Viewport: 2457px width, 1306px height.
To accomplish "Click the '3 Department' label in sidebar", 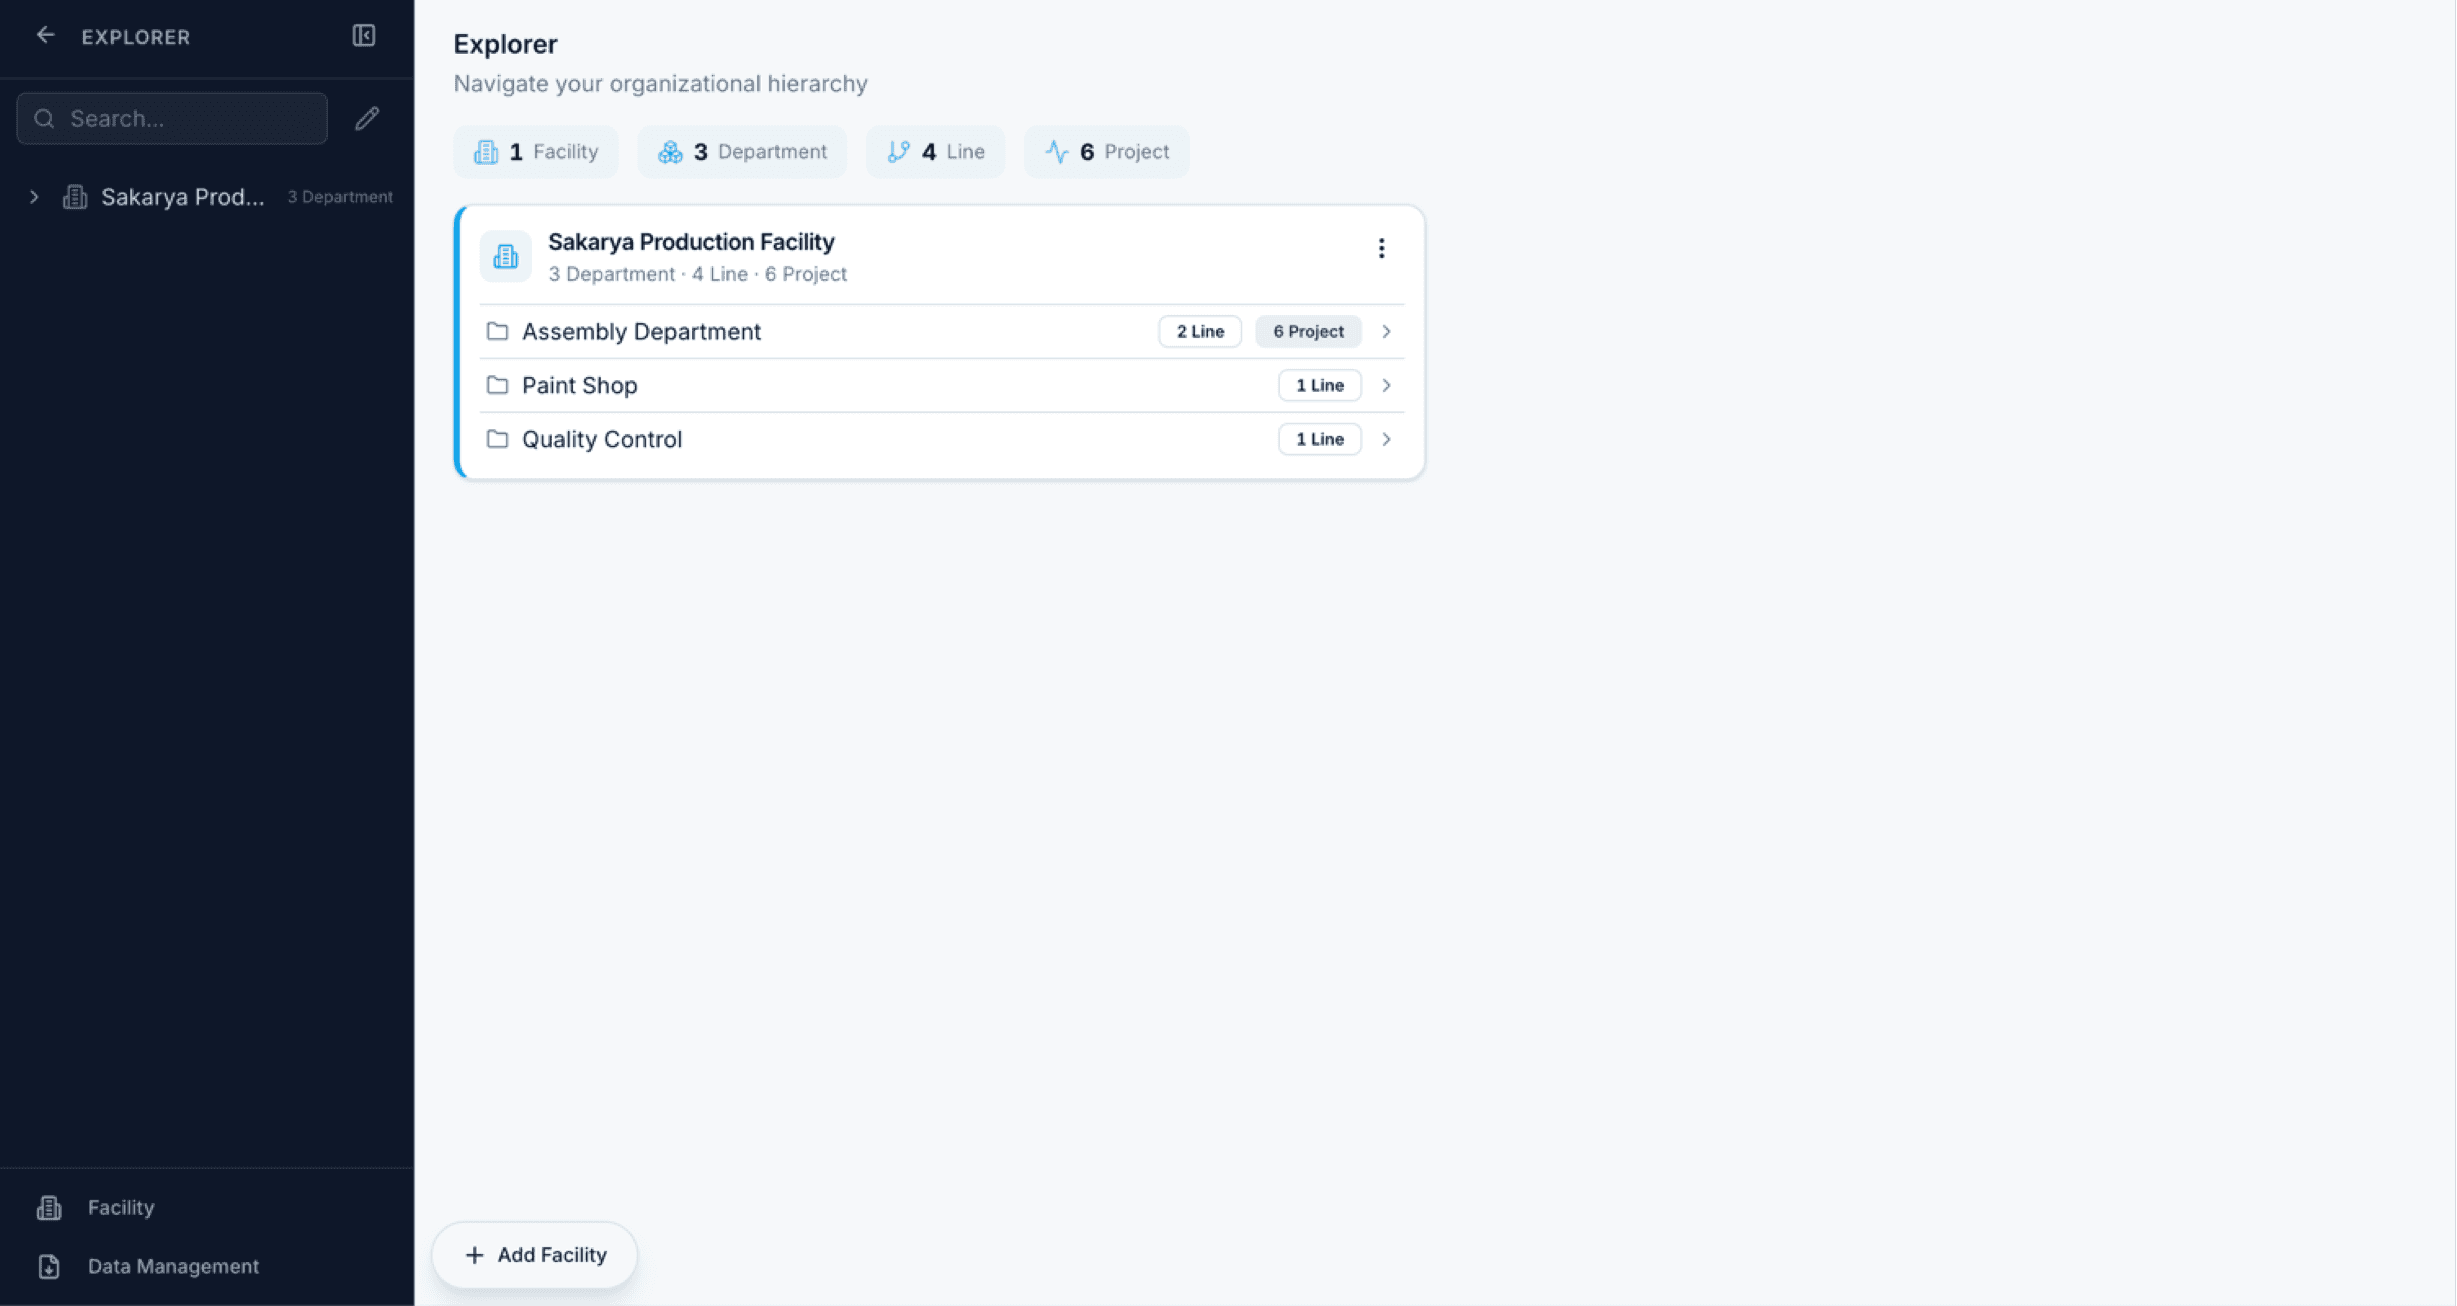I will tap(340, 197).
